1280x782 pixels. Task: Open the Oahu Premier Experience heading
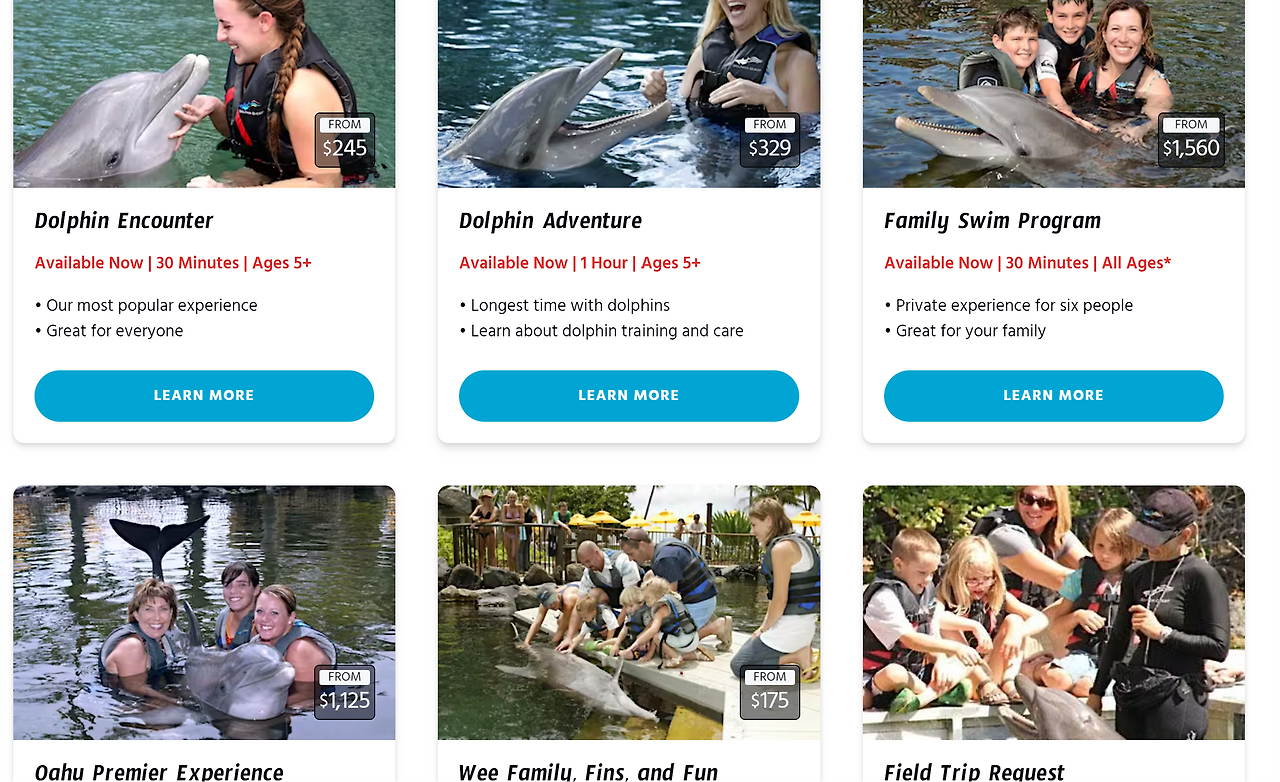[159, 771]
